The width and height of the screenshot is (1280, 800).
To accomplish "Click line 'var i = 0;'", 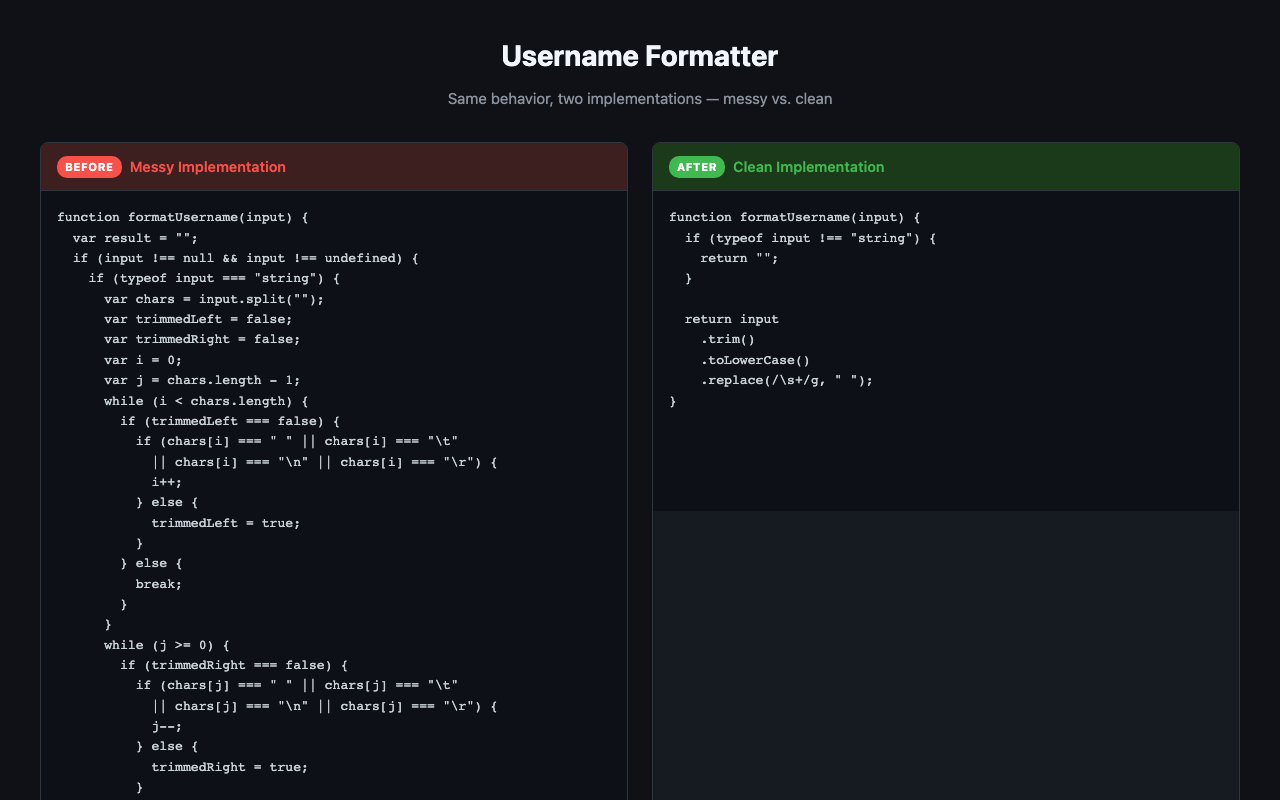I will click(x=143, y=360).
